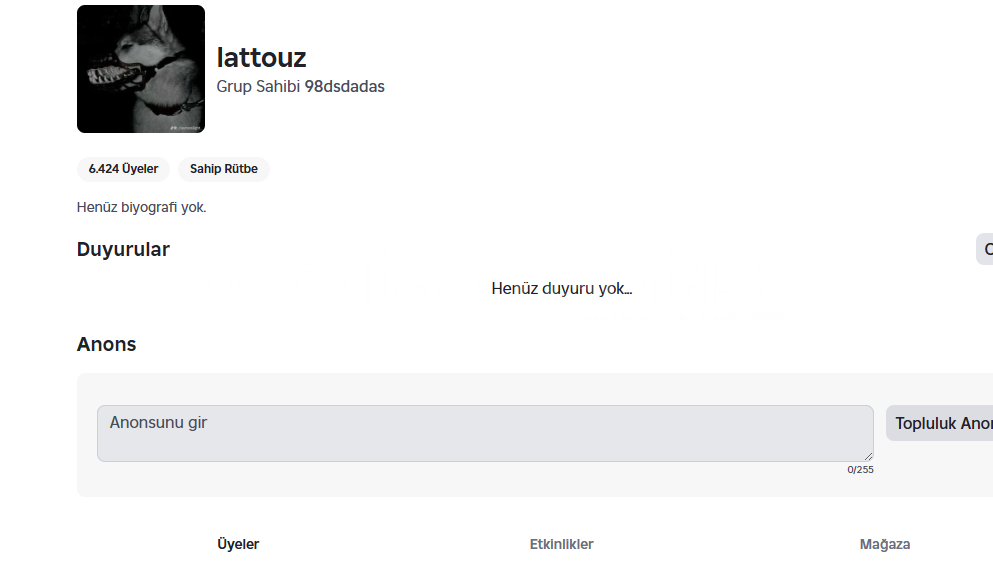Click the Anons section heading
The image size is (993, 566).
point(106,344)
